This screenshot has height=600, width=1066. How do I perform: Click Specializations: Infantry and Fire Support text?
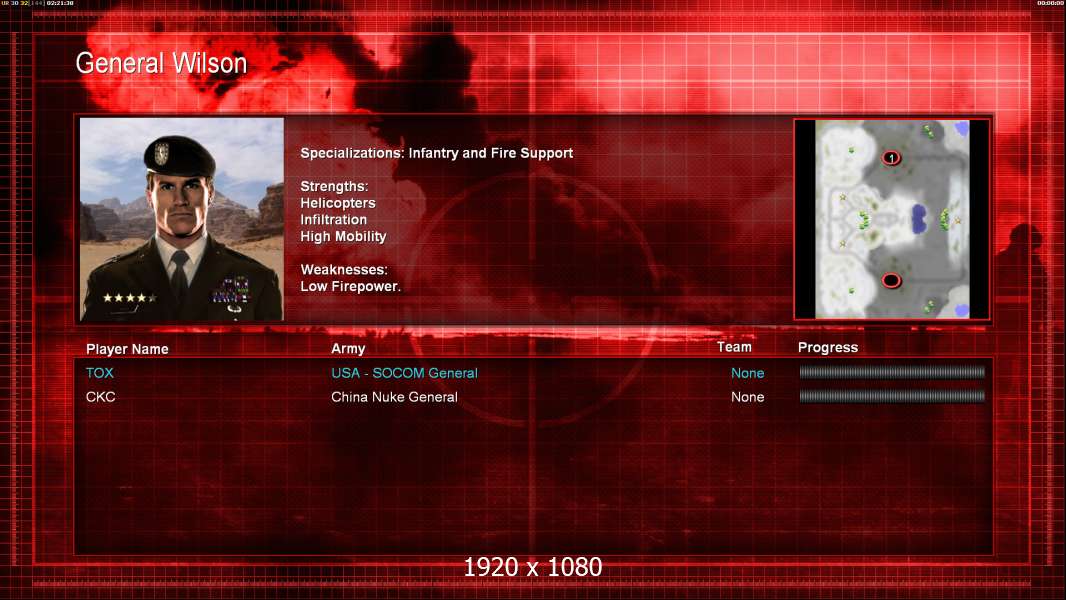point(436,154)
